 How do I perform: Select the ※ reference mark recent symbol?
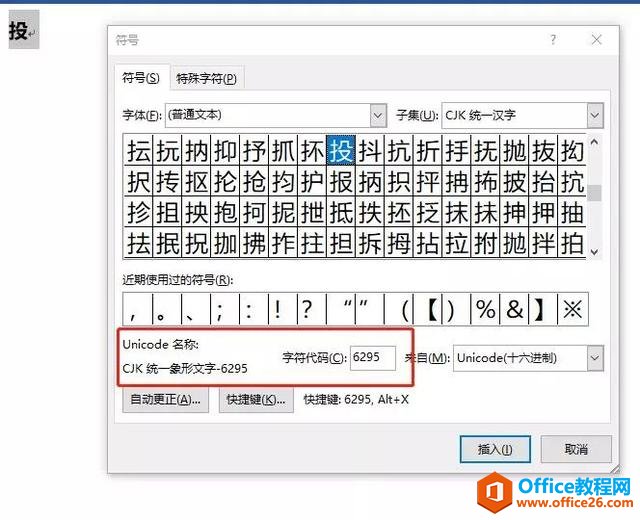[573, 309]
